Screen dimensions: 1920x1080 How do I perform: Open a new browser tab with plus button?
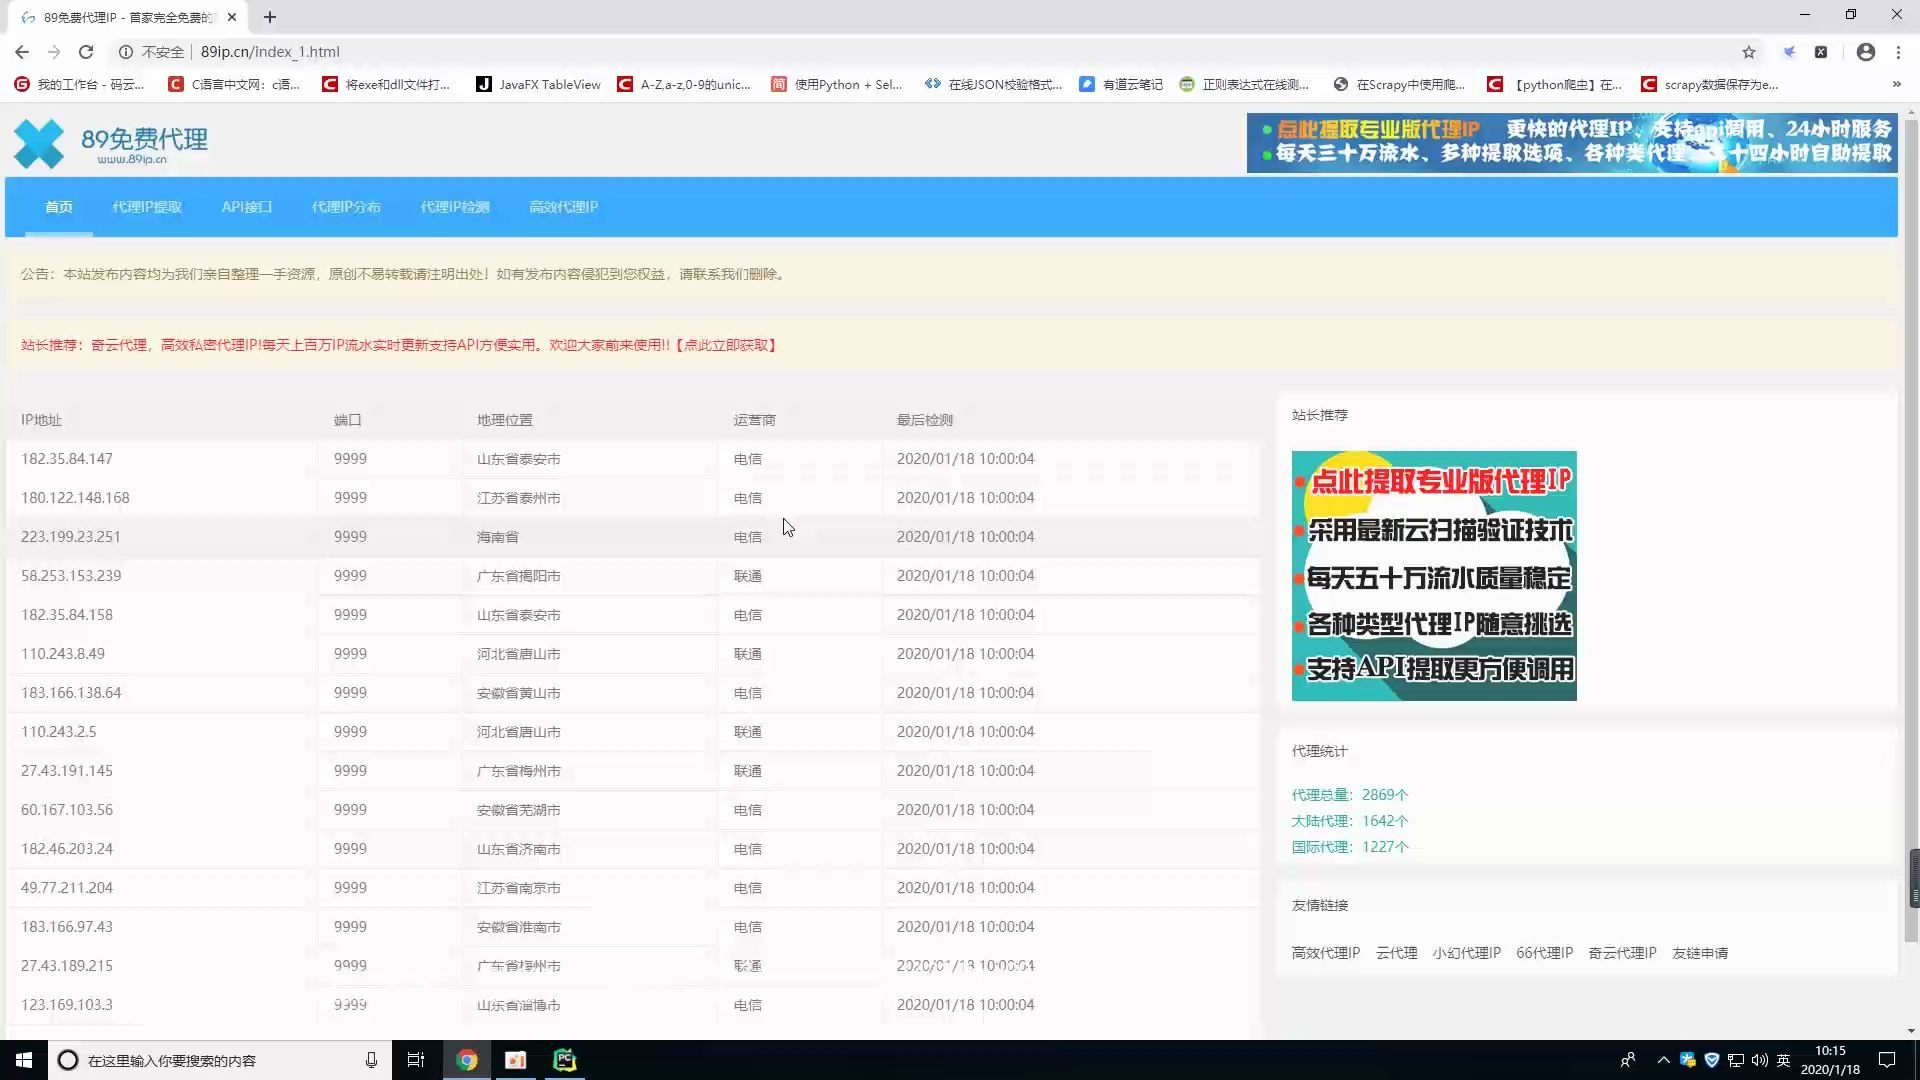click(270, 17)
